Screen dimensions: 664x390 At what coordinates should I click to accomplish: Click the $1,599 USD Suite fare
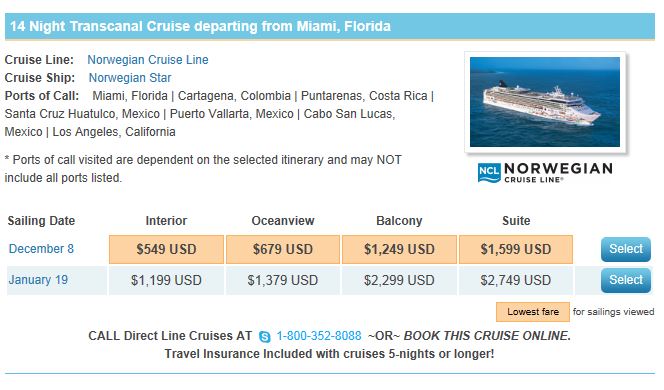[516, 249]
